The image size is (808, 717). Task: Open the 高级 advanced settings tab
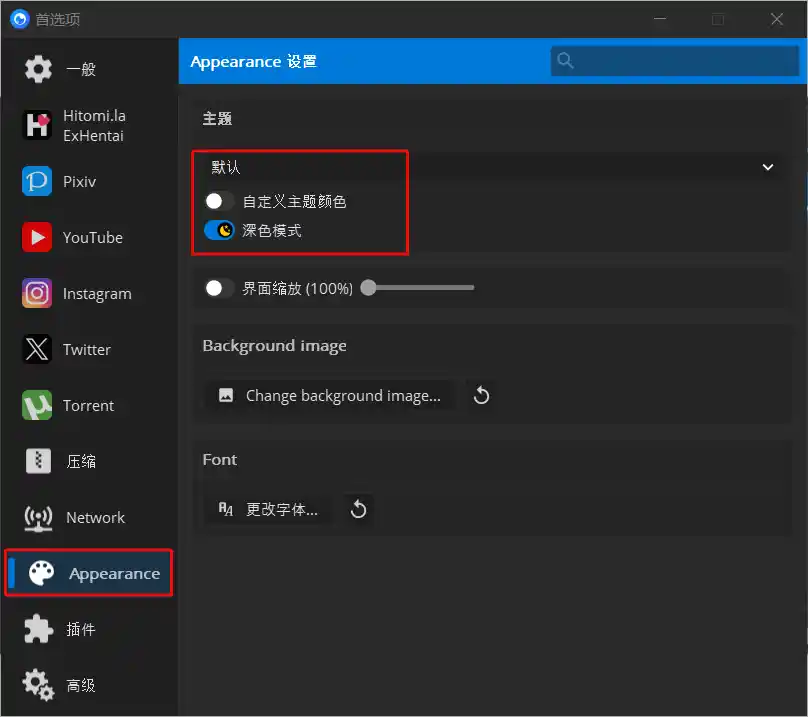pyautogui.click(x=81, y=685)
